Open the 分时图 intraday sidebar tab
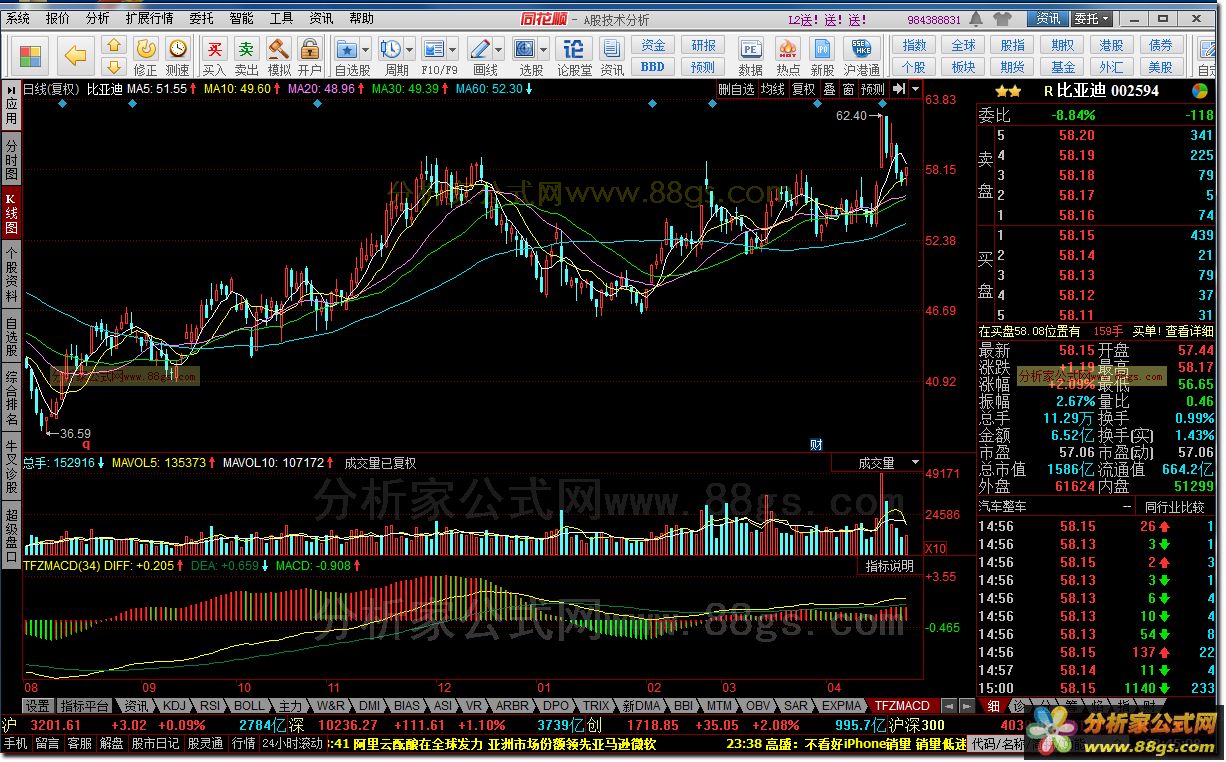Viewport: 1226px width, 762px height. pos(11,160)
